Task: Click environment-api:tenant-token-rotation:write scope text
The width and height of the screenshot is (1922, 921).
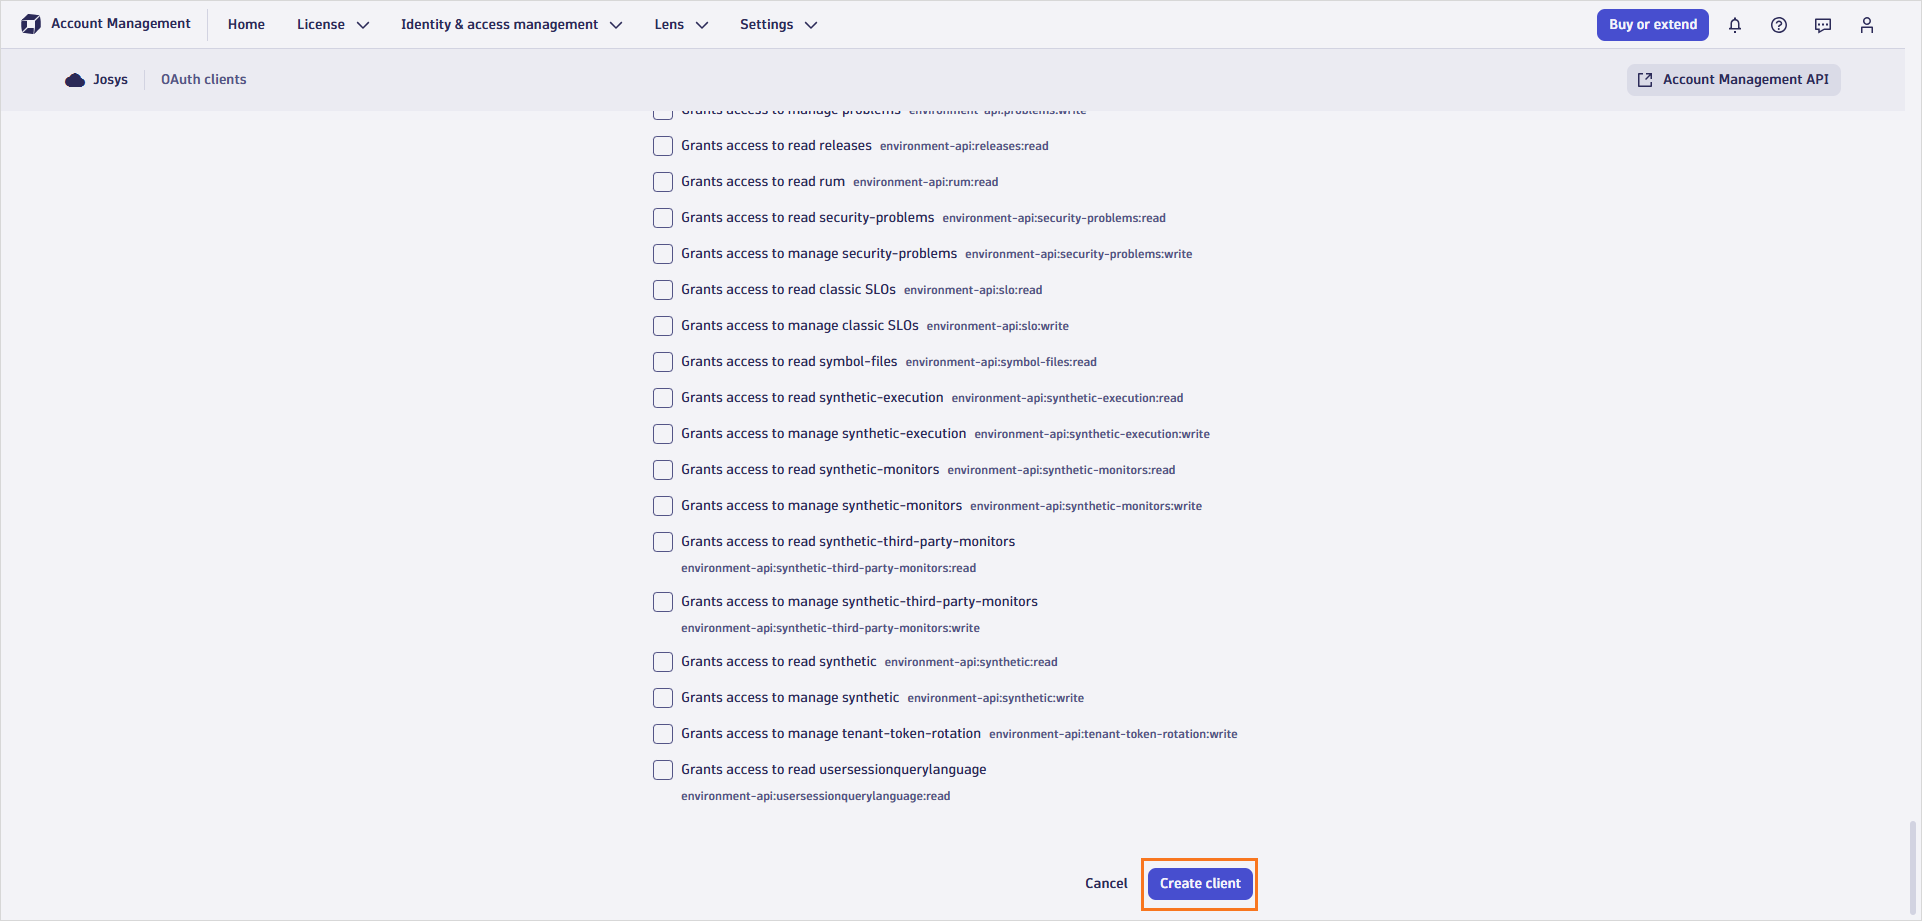Action: 1113,734
